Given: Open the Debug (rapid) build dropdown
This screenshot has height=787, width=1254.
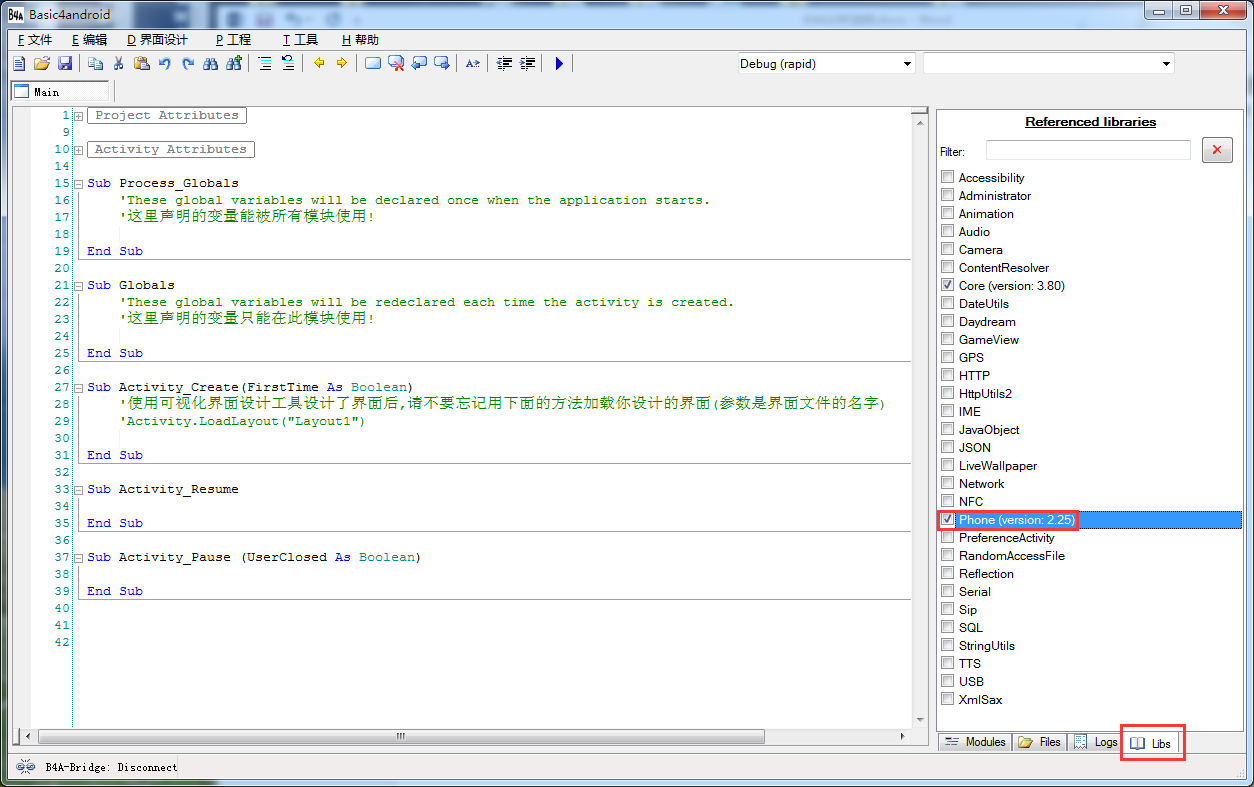Looking at the screenshot, I should click(826, 64).
